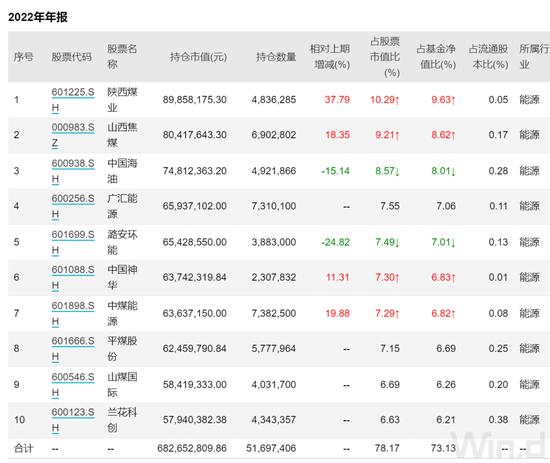This screenshot has width=550, height=463.
Task: Click the 序号 column header
Action: pyautogui.click(x=24, y=57)
